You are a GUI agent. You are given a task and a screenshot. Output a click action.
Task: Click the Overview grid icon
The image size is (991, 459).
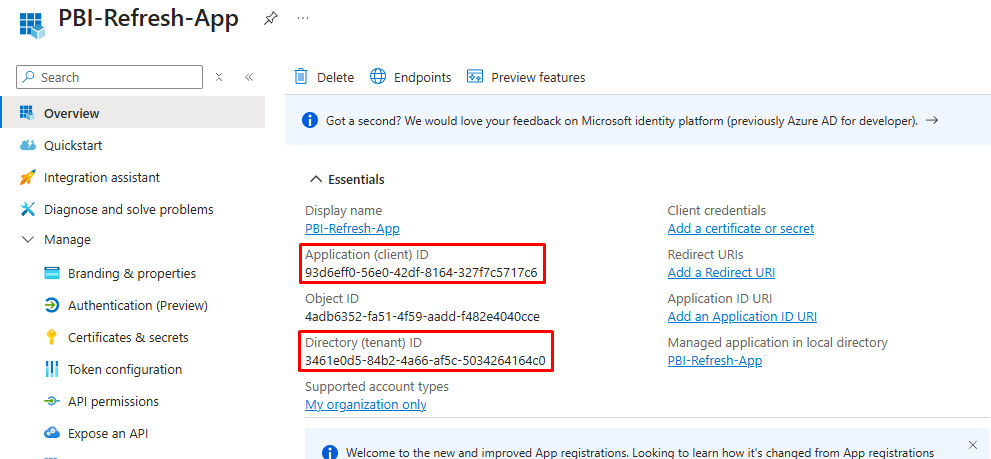(x=27, y=113)
